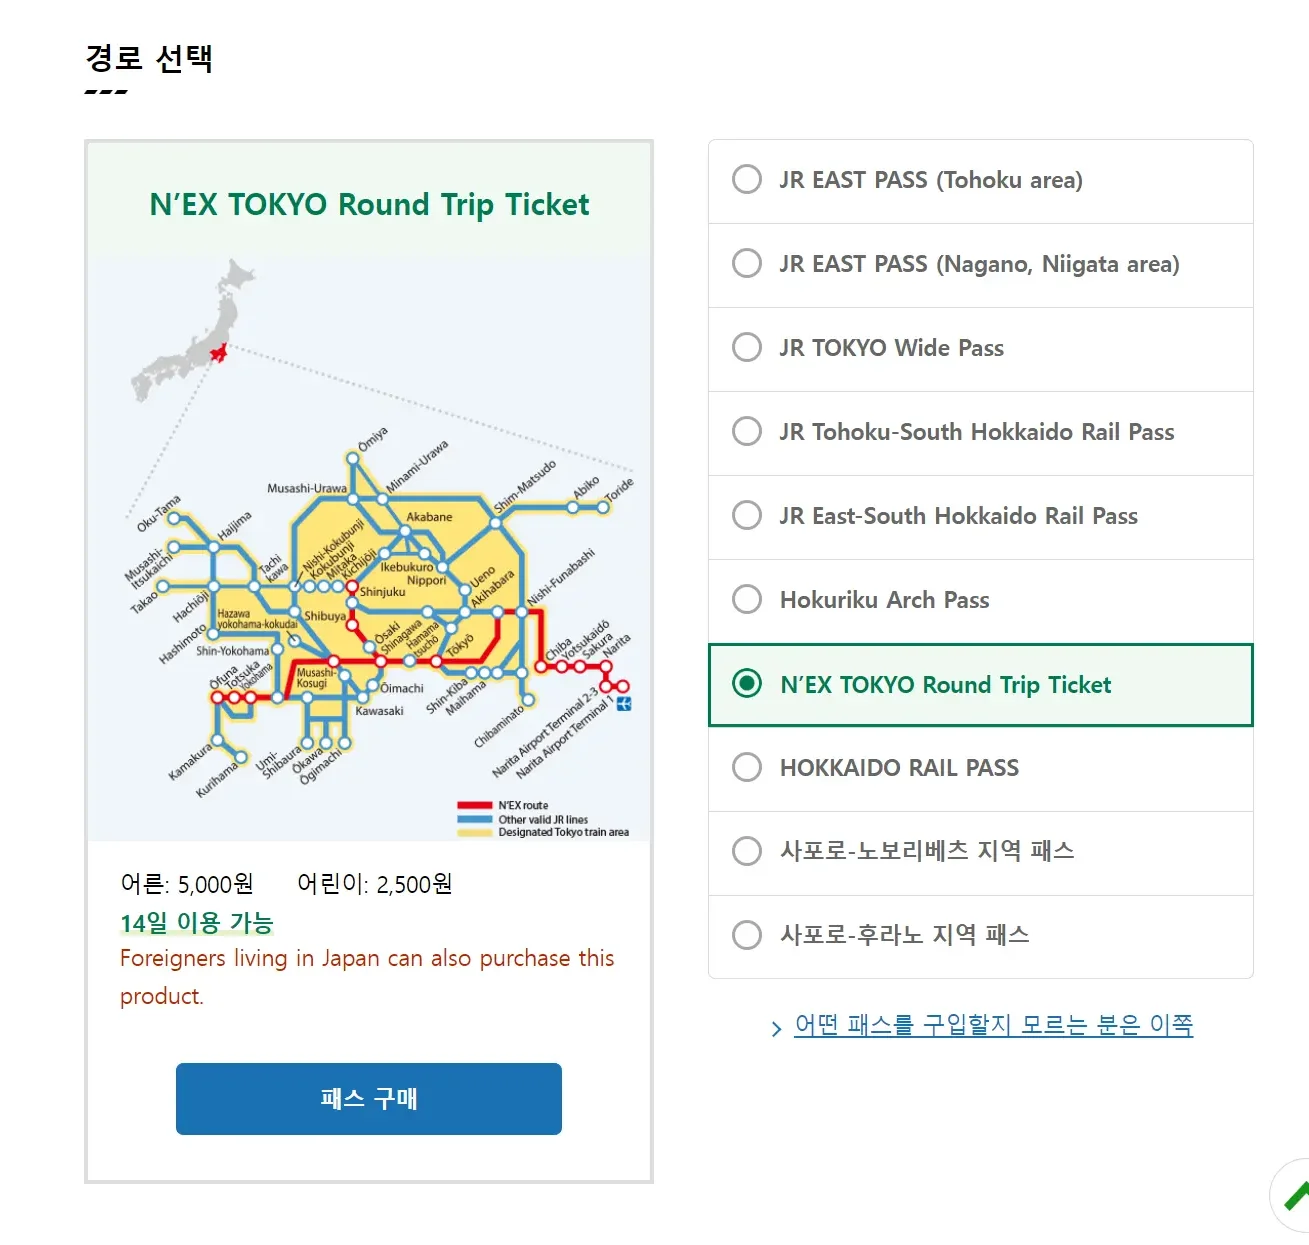Image resolution: width=1309 pixels, height=1245 pixels.
Task: Pick JR Tohoku-South Hokkaido Rail Pass
Action: (x=747, y=432)
